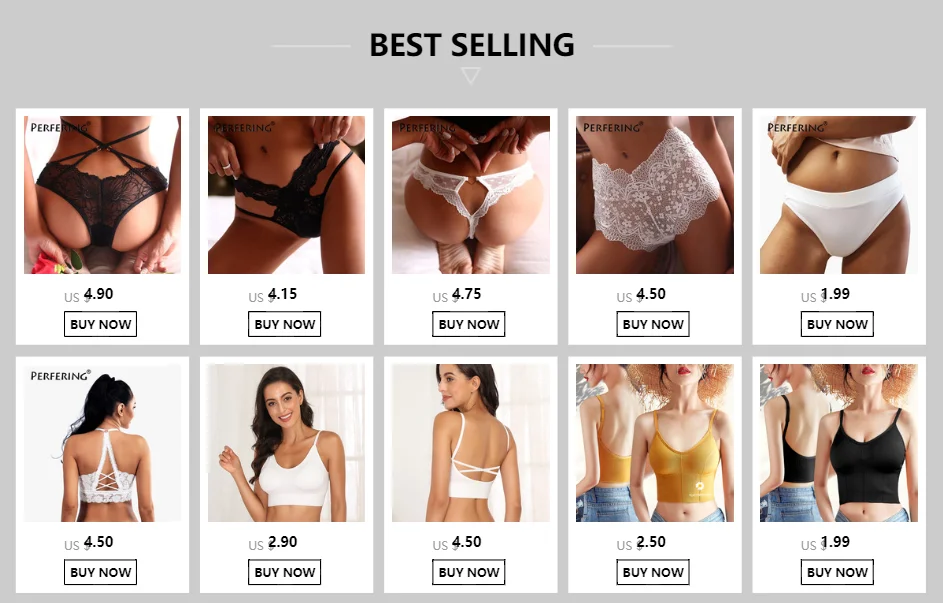Click BUY NOW under the top-row 1.99 item

[837, 324]
